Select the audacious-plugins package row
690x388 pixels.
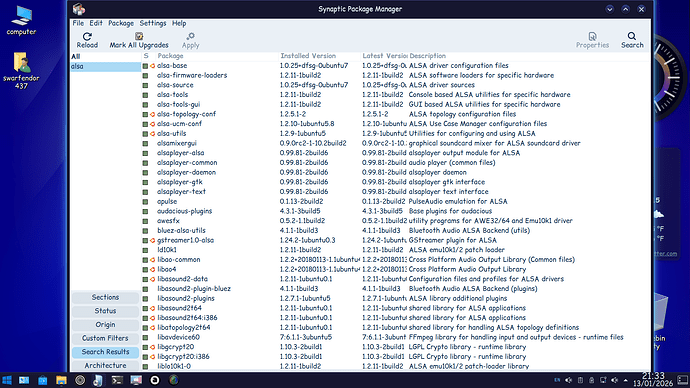coord(395,211)
